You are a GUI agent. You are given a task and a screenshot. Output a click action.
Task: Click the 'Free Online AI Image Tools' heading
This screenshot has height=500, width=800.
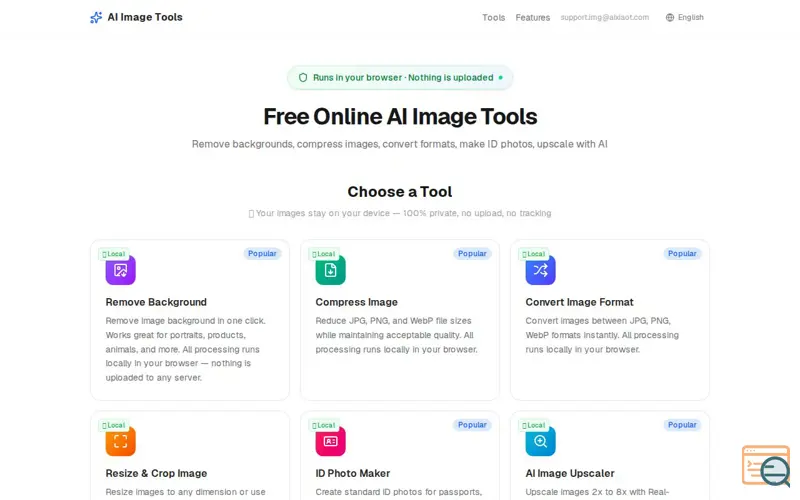pyautogui.click(x=400, y=117)
